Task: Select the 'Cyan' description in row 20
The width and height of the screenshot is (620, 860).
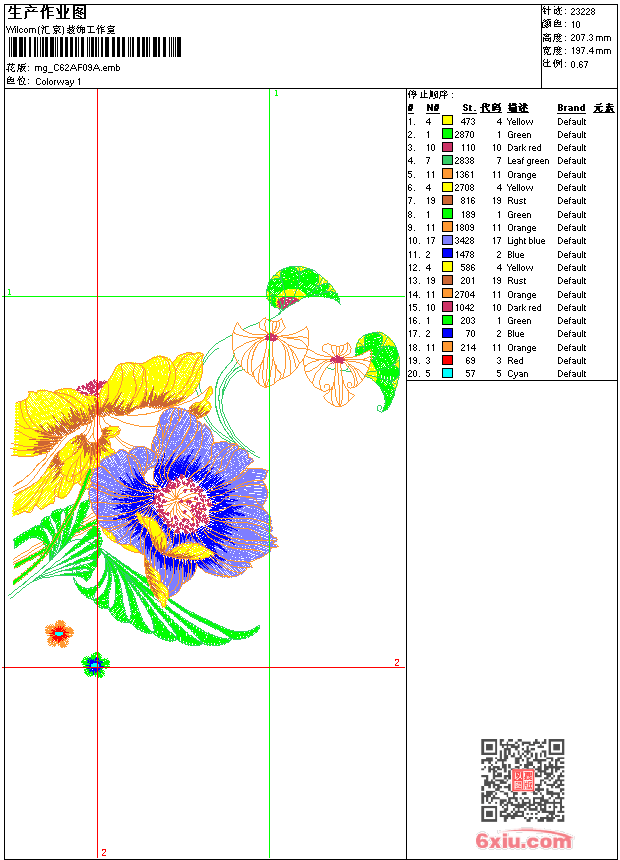Action: click(517, 374)
